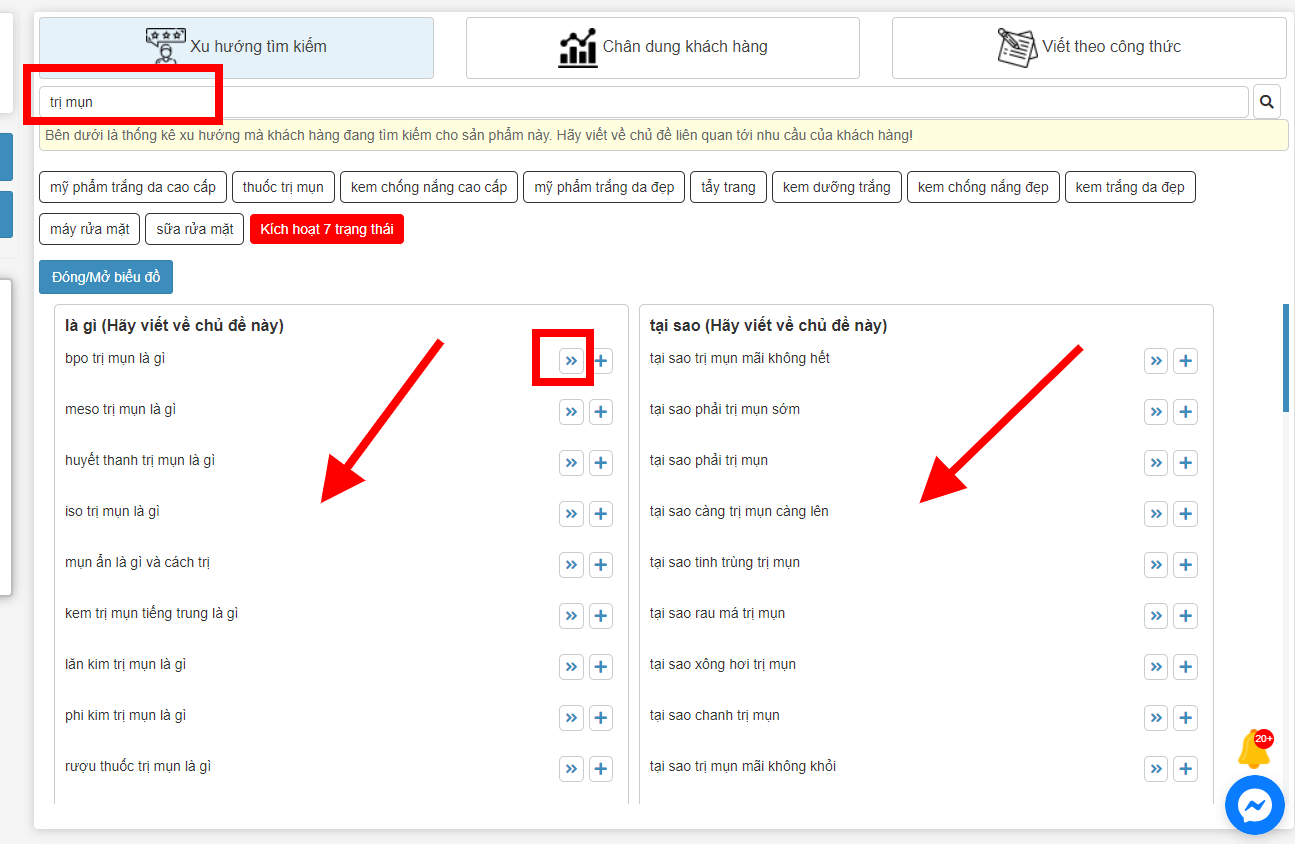
Task: Click the heading 'tại sao (Hãy viết về chủ đề này)'
Action: click(769, 325)
